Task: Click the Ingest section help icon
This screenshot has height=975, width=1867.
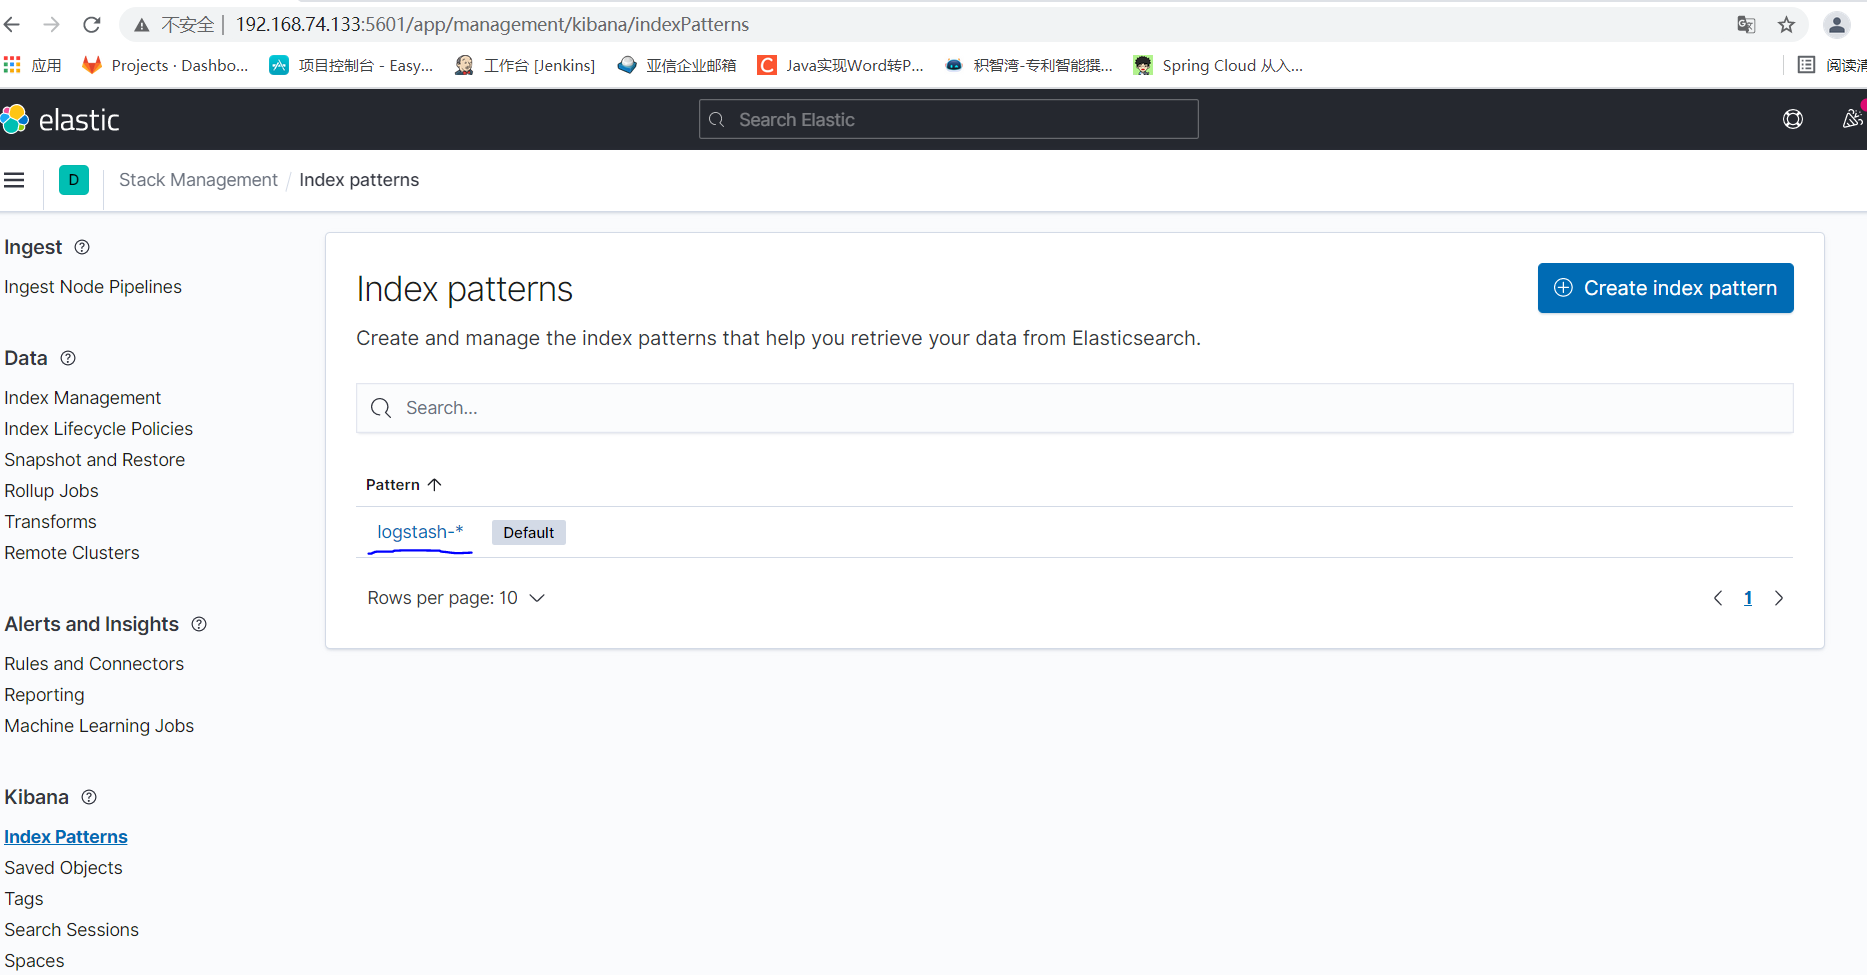Action: tap(82, 247)
